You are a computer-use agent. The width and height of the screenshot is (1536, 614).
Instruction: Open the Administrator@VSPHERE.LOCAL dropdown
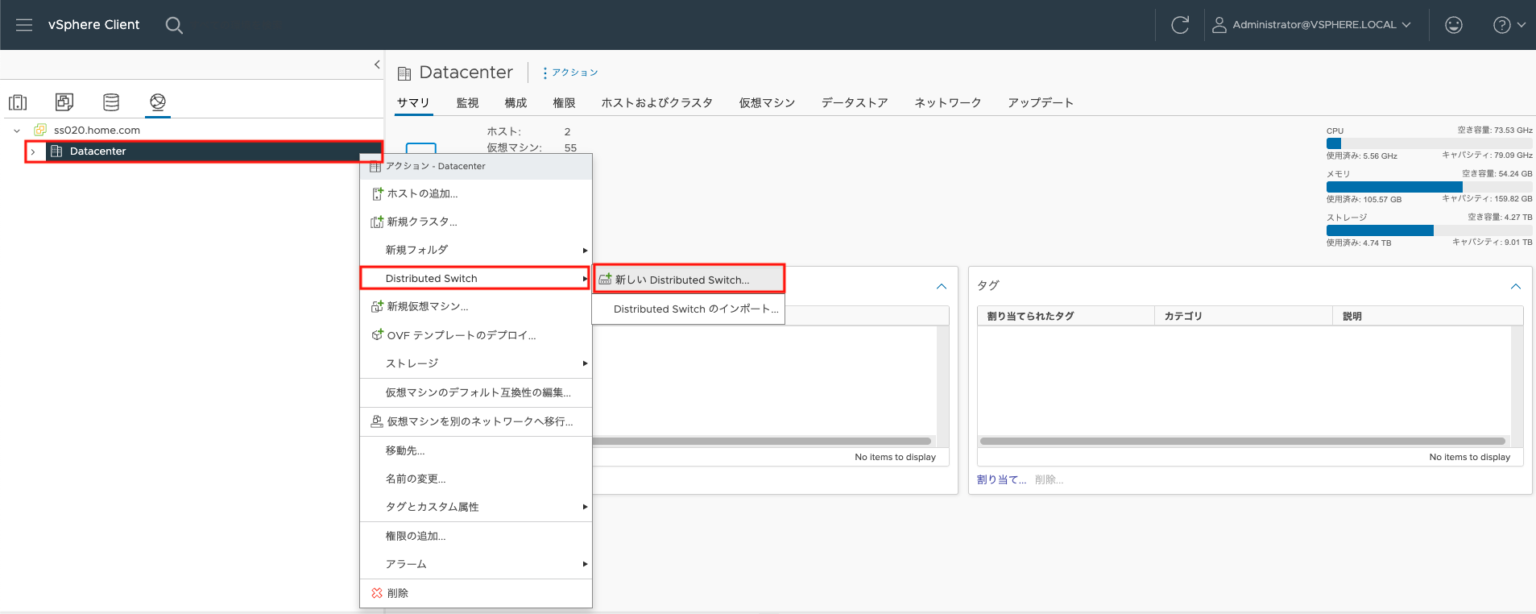pos(1312,24)
